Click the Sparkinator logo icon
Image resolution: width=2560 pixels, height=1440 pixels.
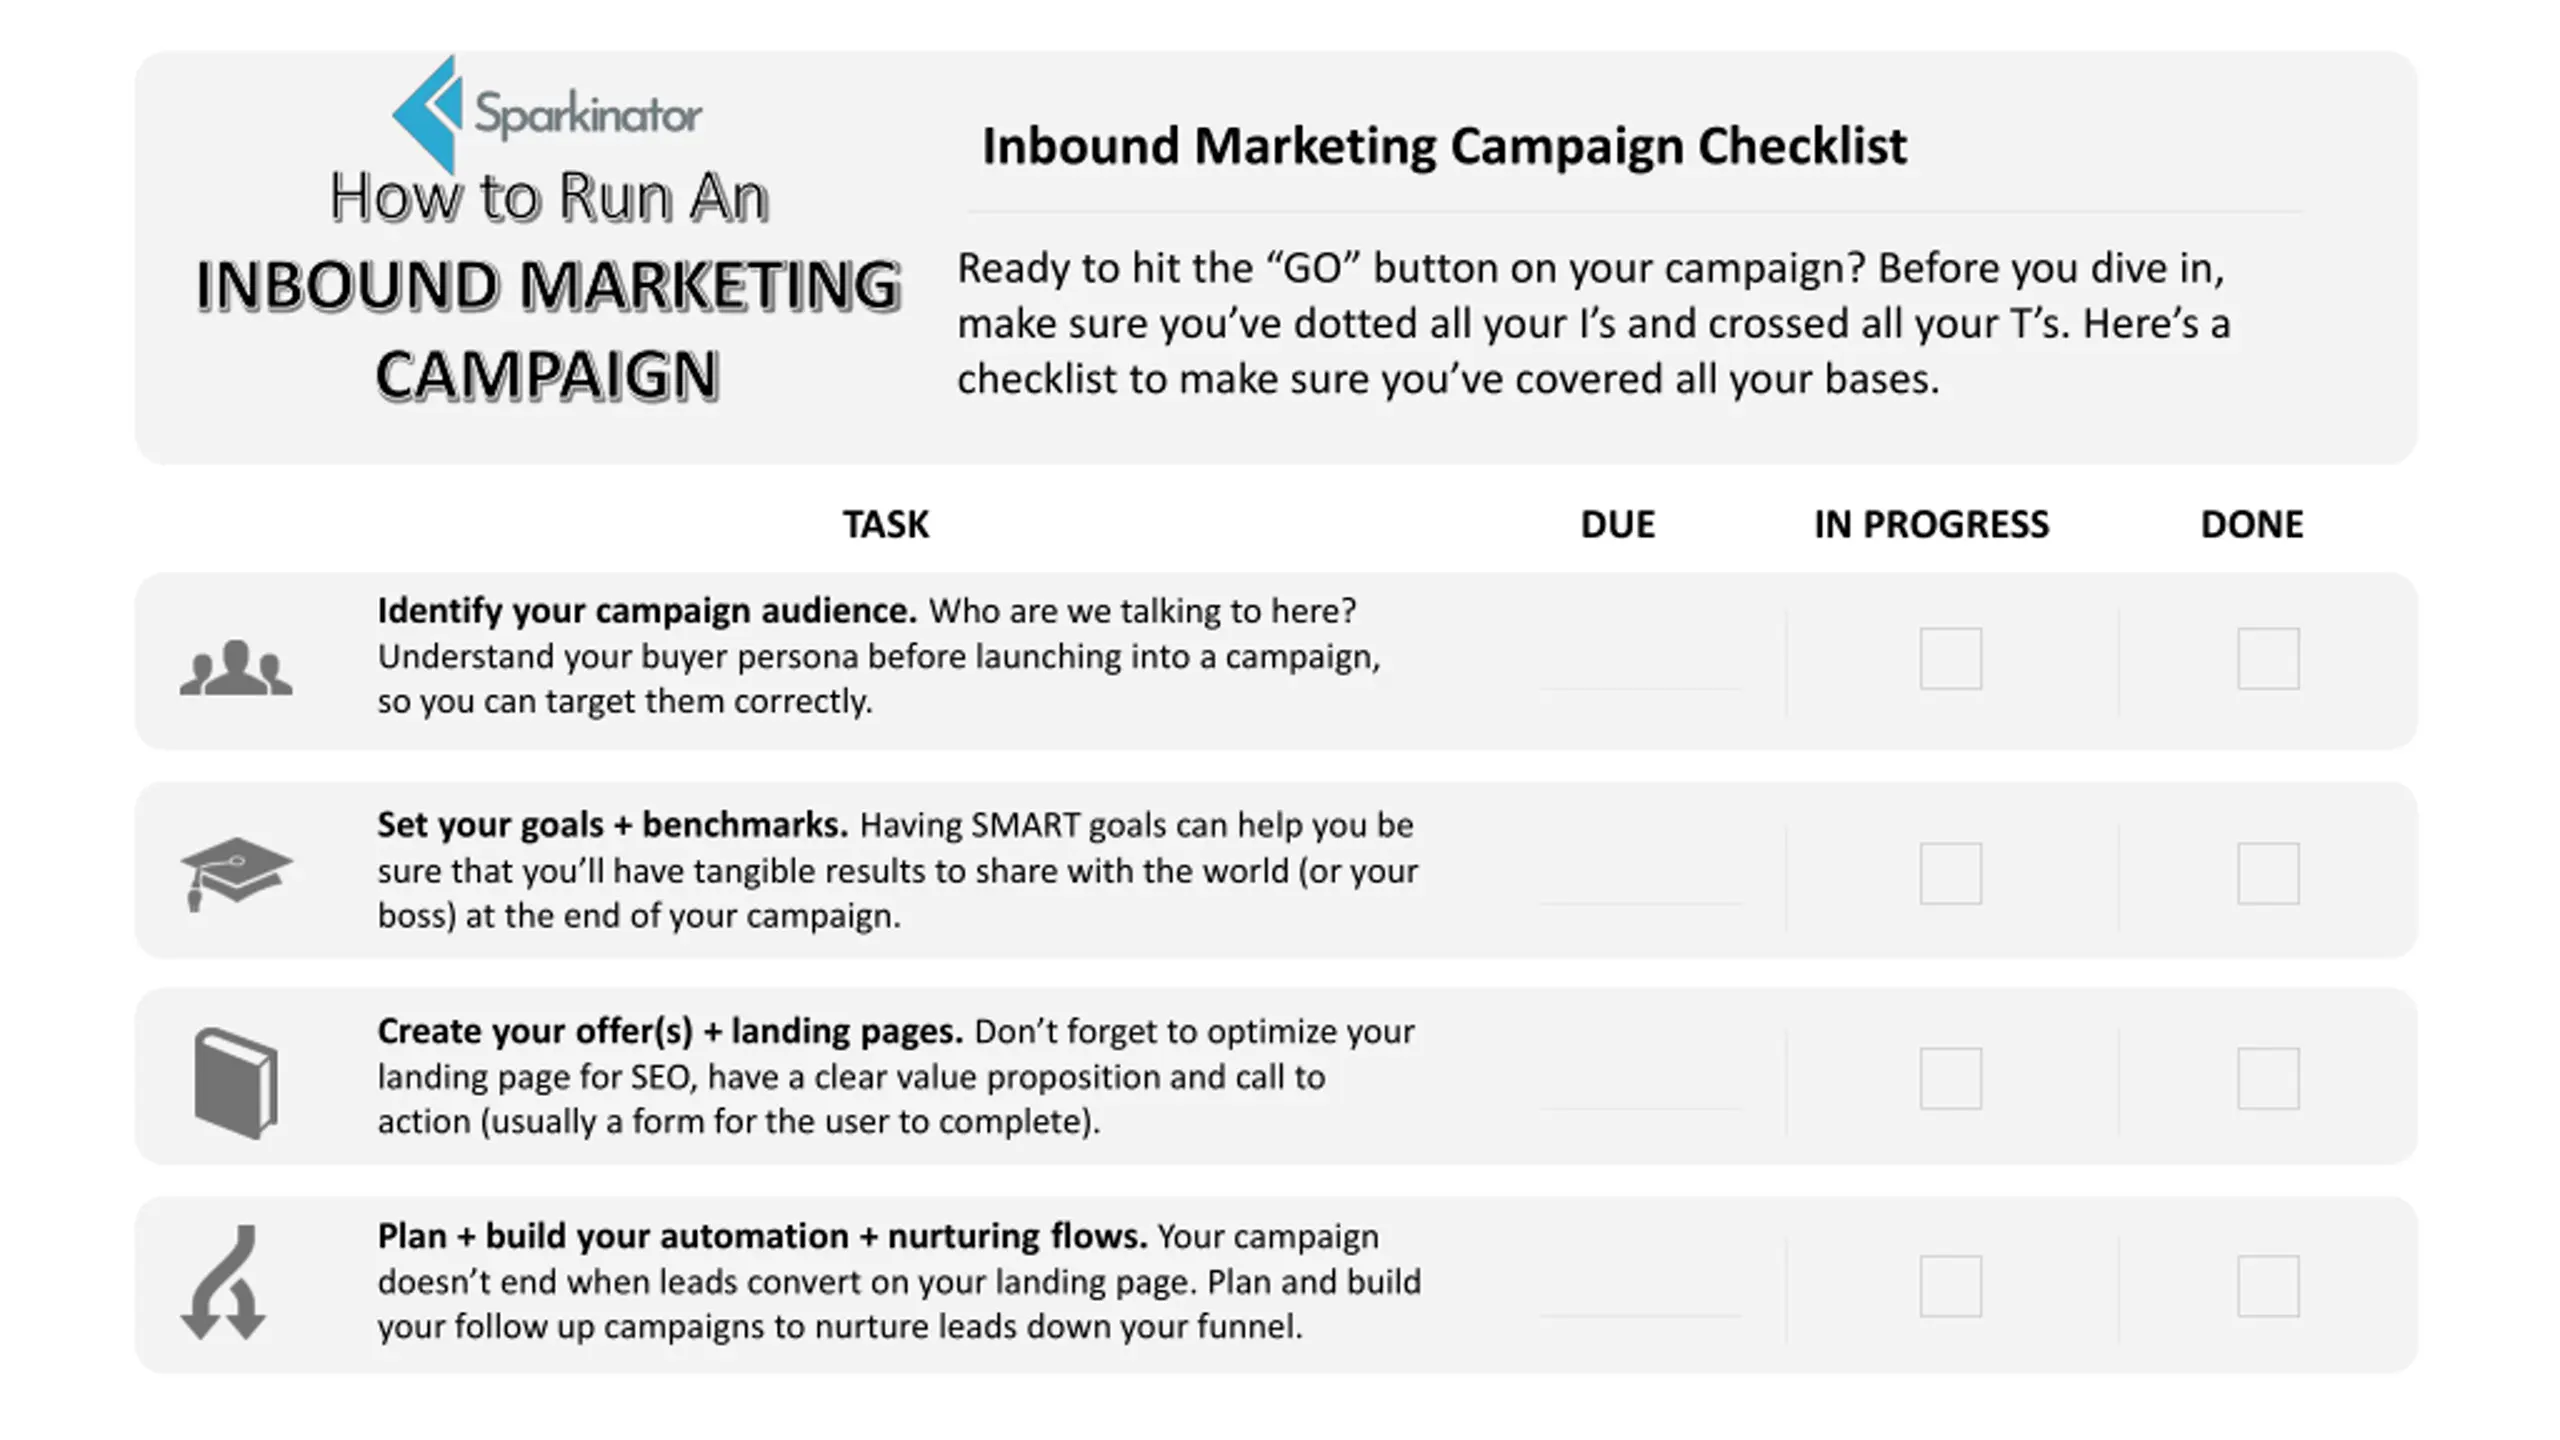pos(428,114)
